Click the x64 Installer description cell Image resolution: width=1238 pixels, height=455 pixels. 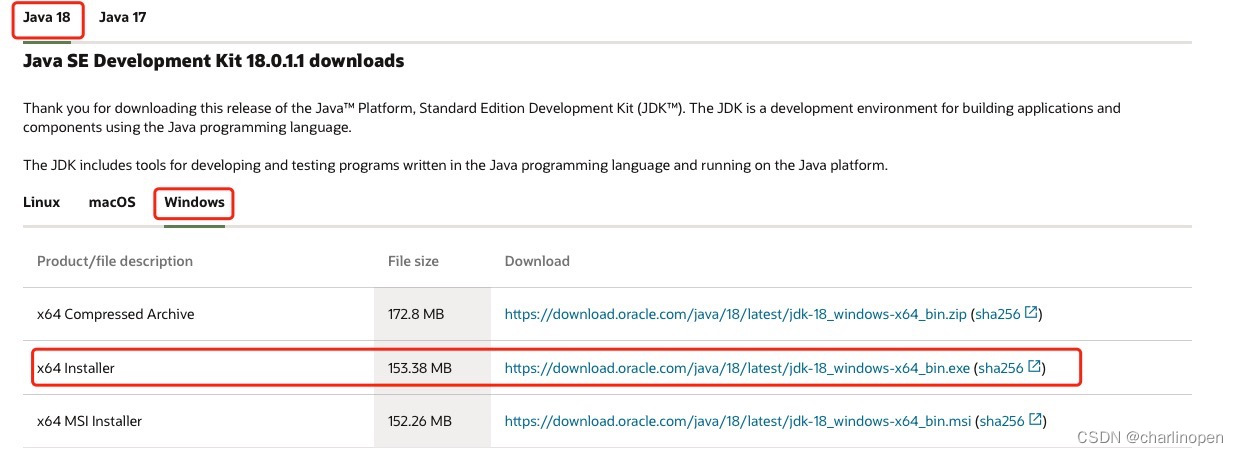click(76, 368)
